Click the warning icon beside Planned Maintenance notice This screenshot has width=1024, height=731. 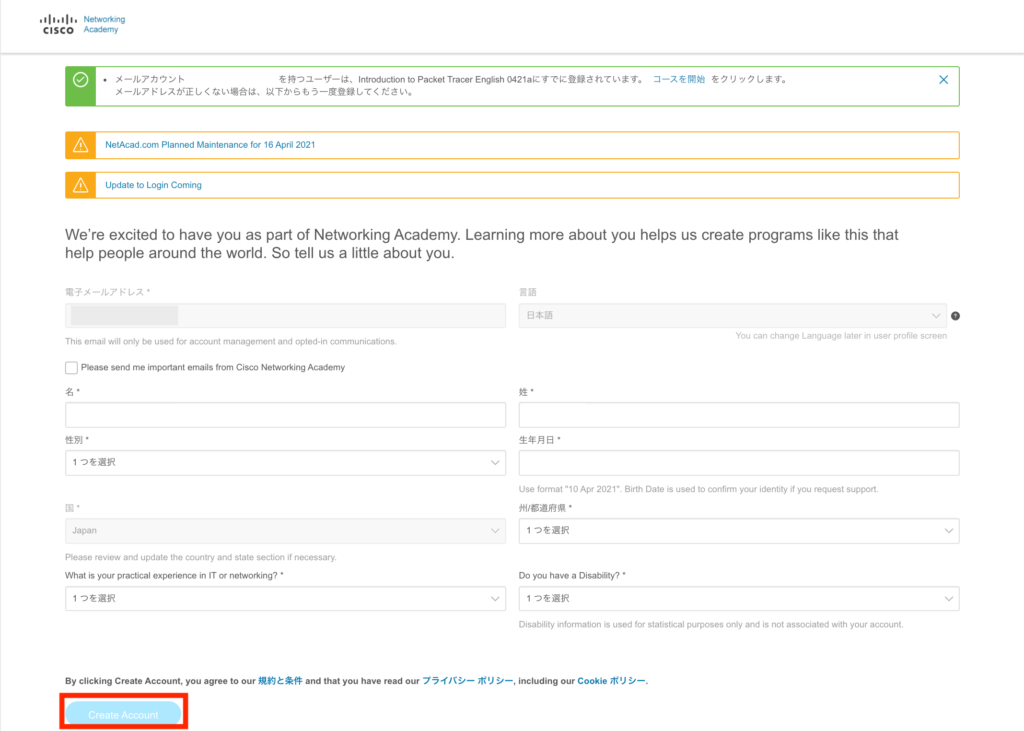point(80,145)
